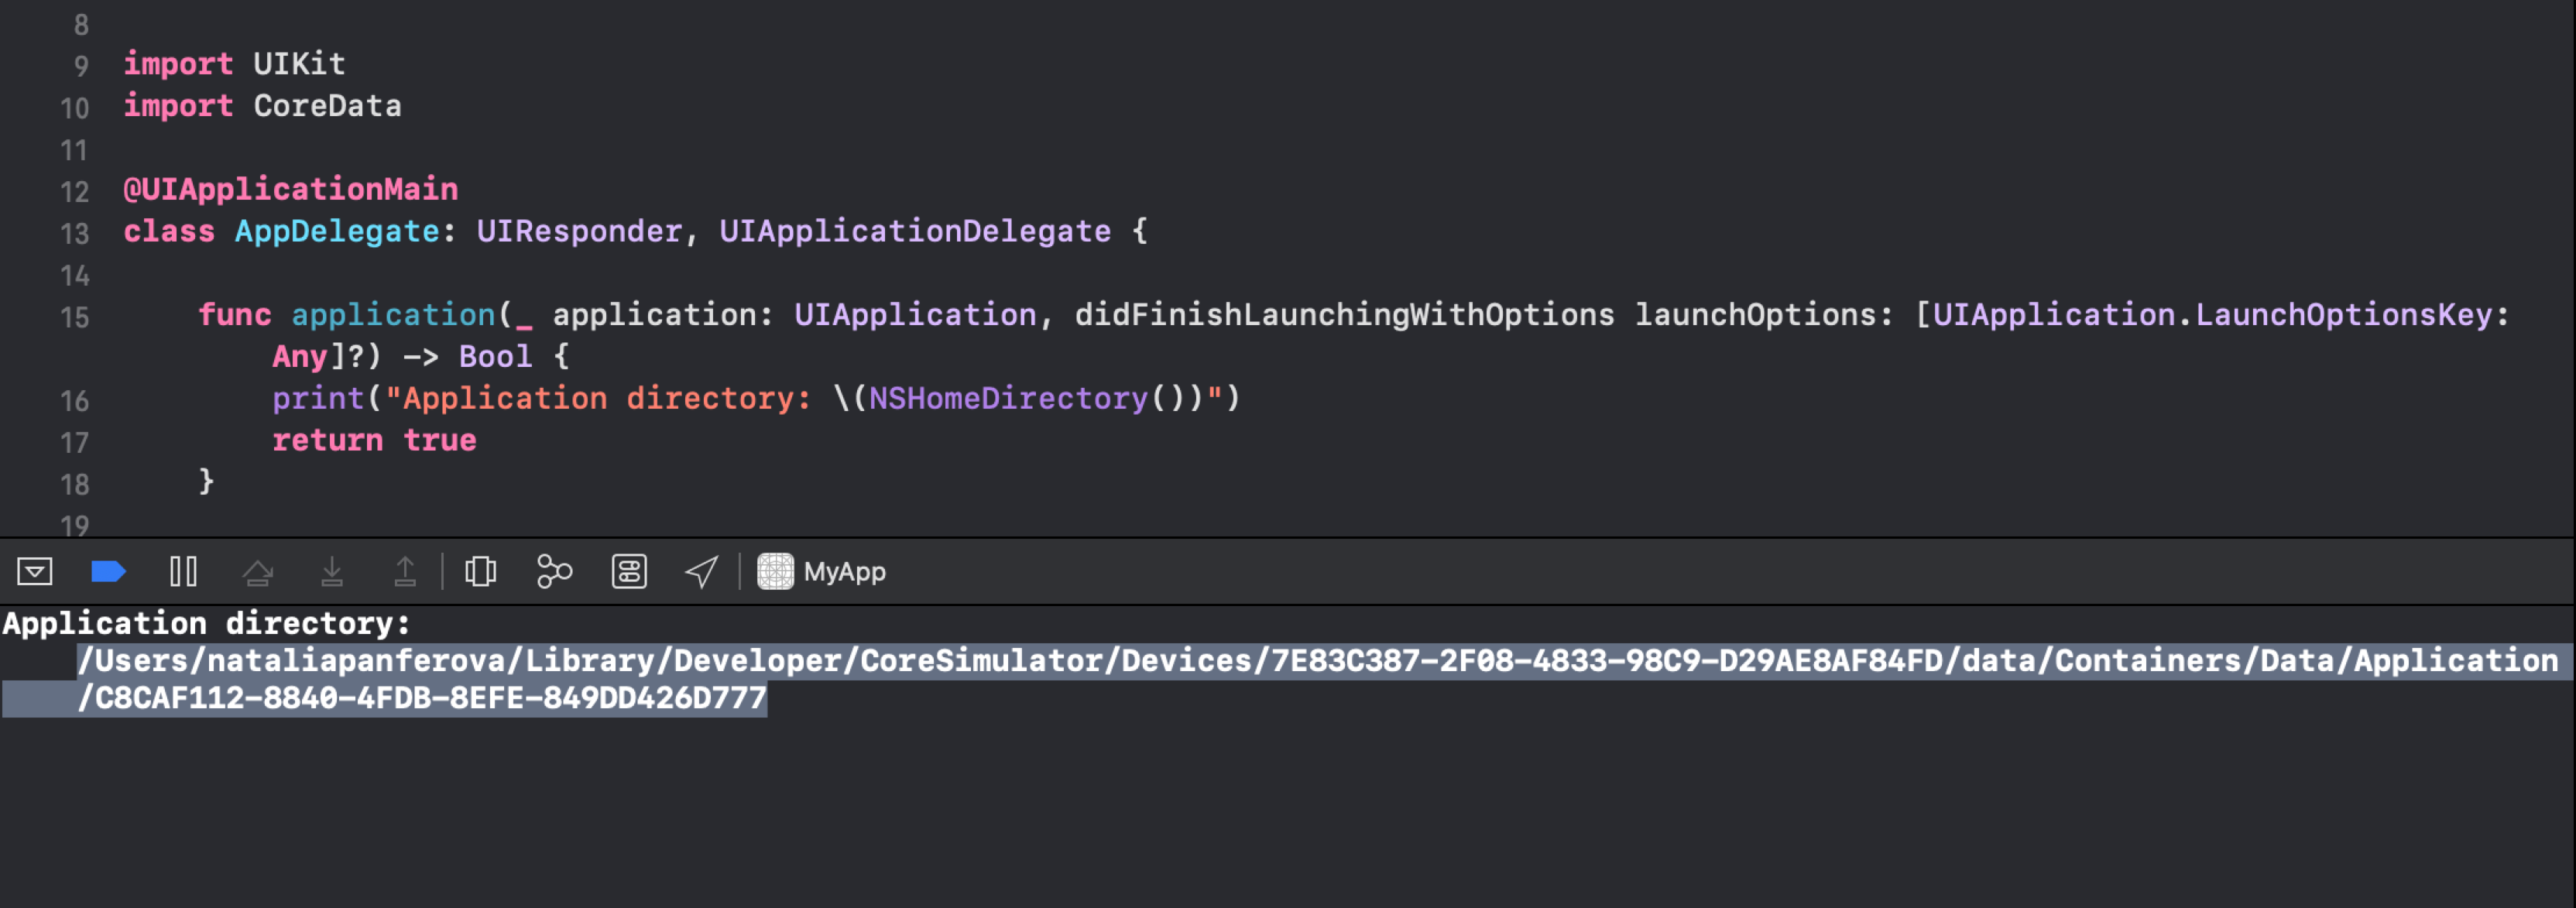This screenshot has height=908, width=2576.
Task: Click the MyApp process icon
Action: [774, 571]
